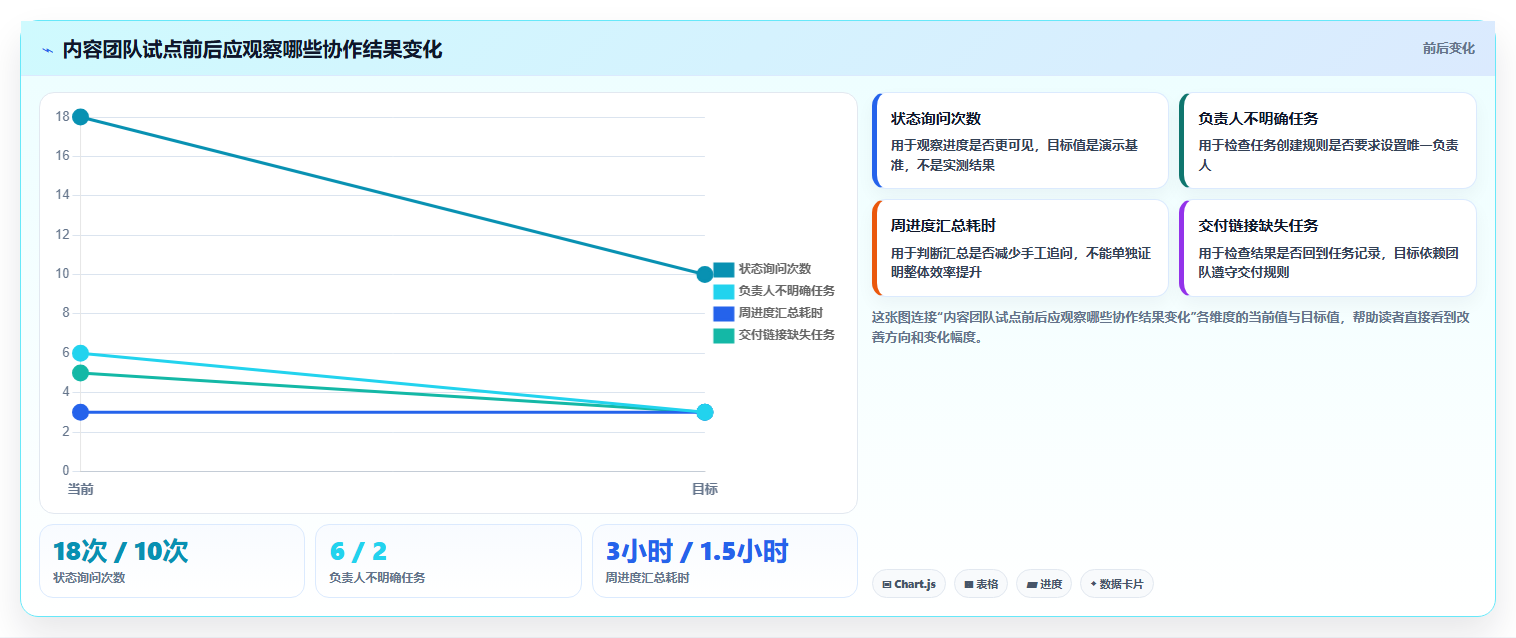Click the 状态询问次数 caption under 18次 / 10次

point(89,578)
